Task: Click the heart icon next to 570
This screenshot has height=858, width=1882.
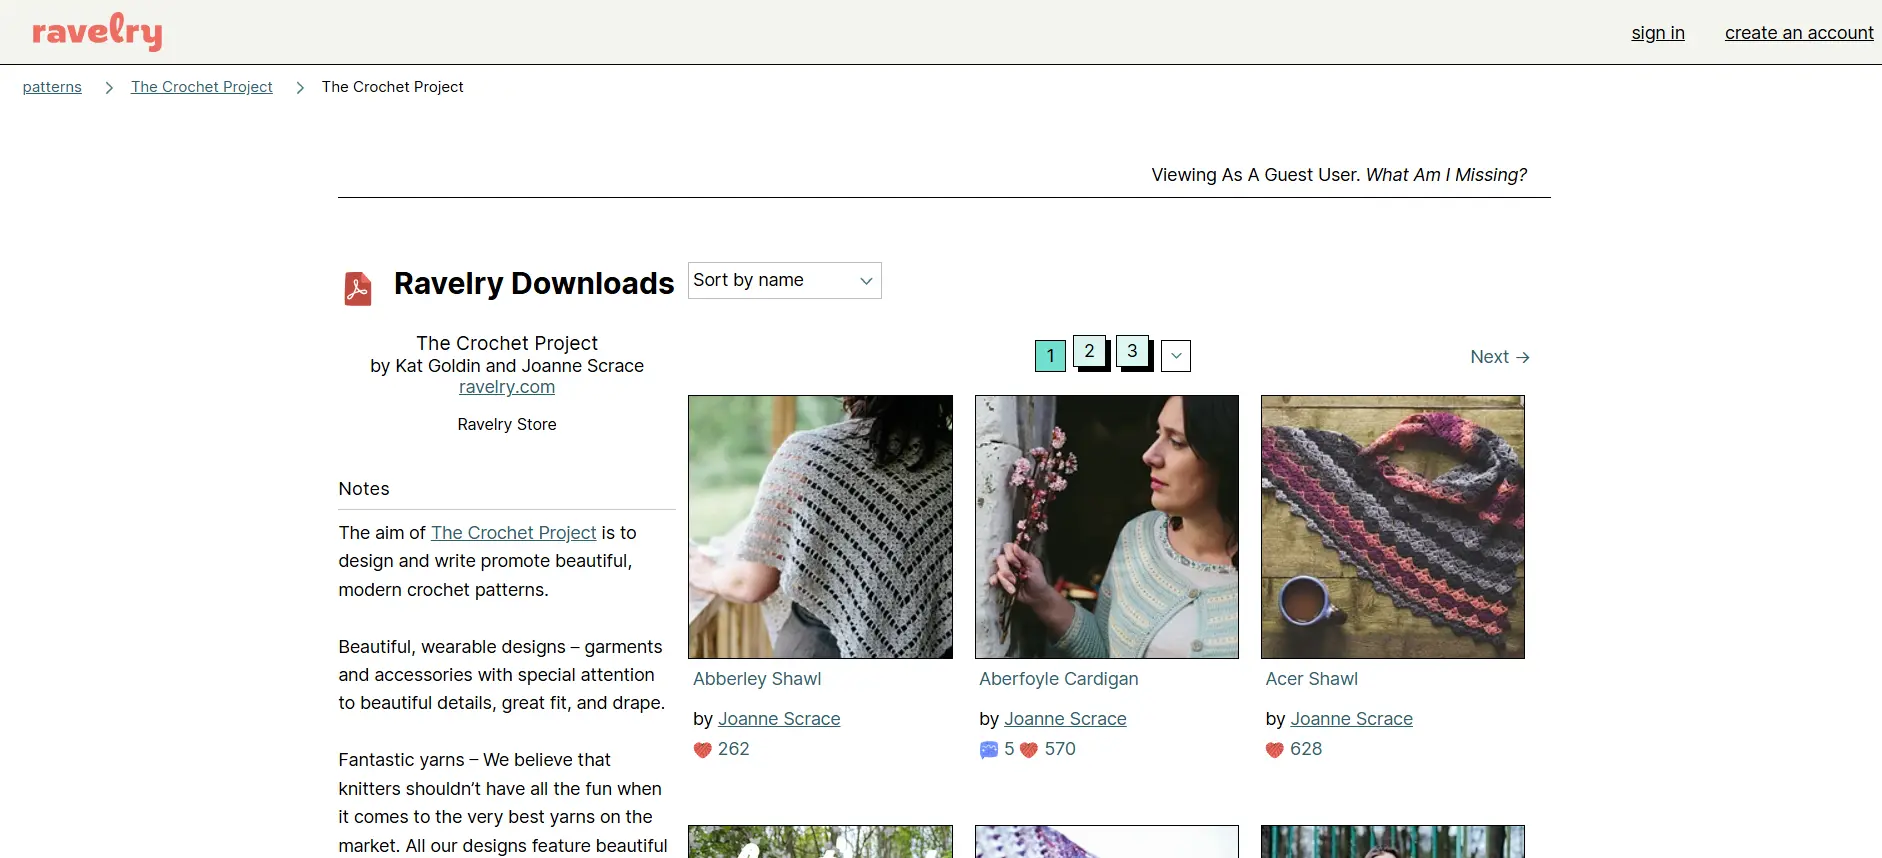Action: coord(1029,750)
